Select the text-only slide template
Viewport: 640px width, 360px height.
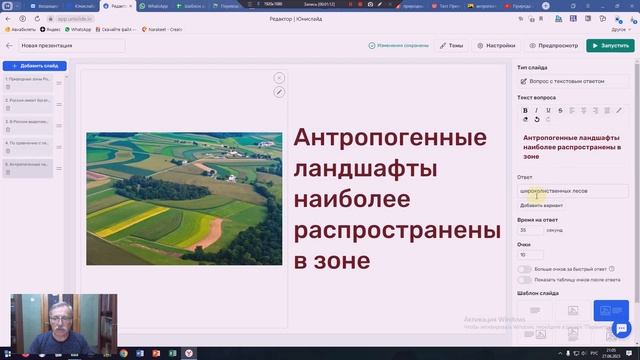[535, 311]
